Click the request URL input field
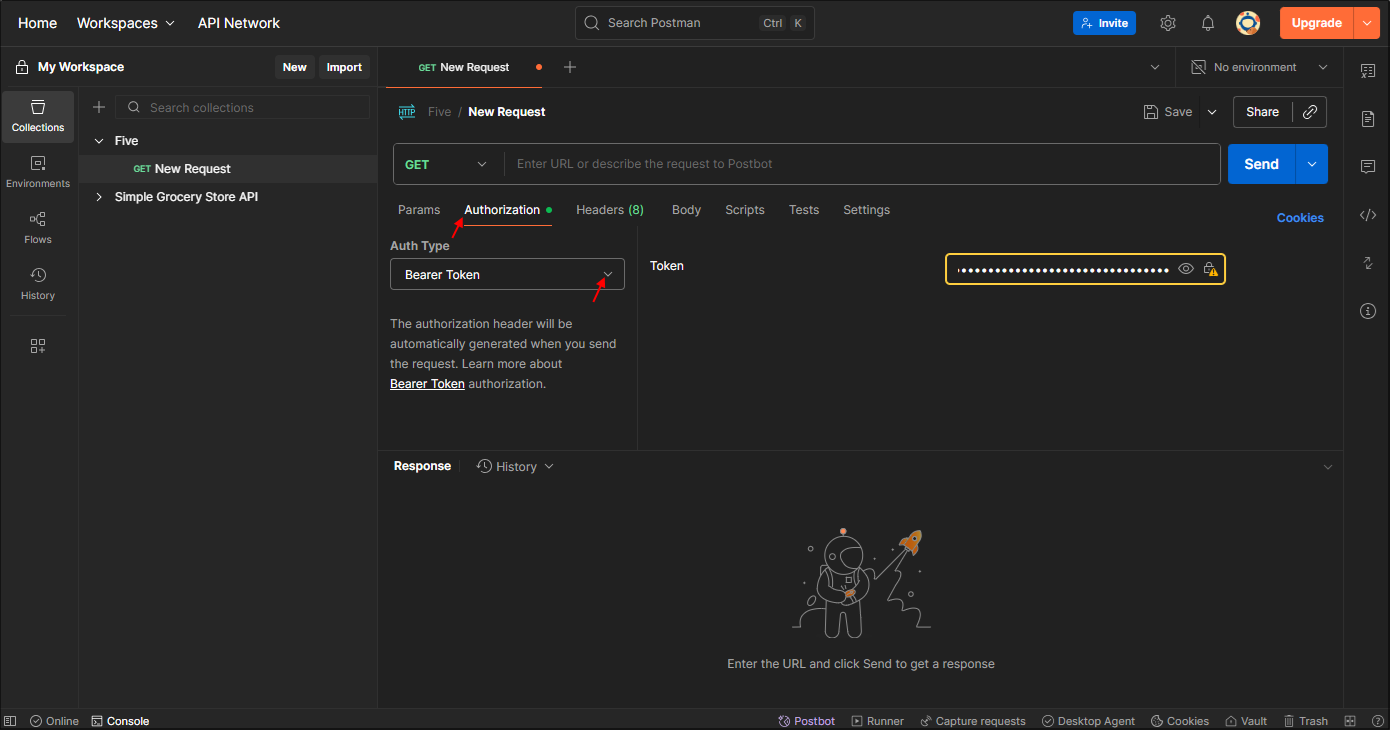Screen dimensions: 1390x730 (x=860, y=164)
